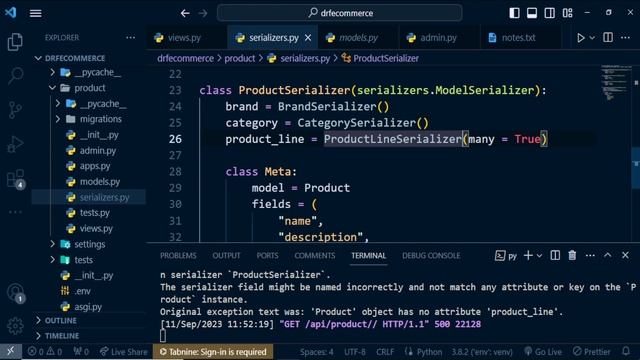Switch to the OUTPUT panel tab
Image resolution: width=640 pixels, height=360 pixels.
pyautogui.click(x=227, y=256)
